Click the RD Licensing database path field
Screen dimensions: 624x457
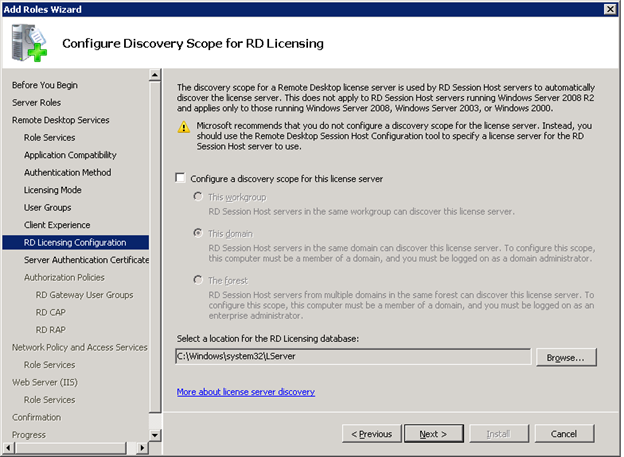[x=352, y=357]
